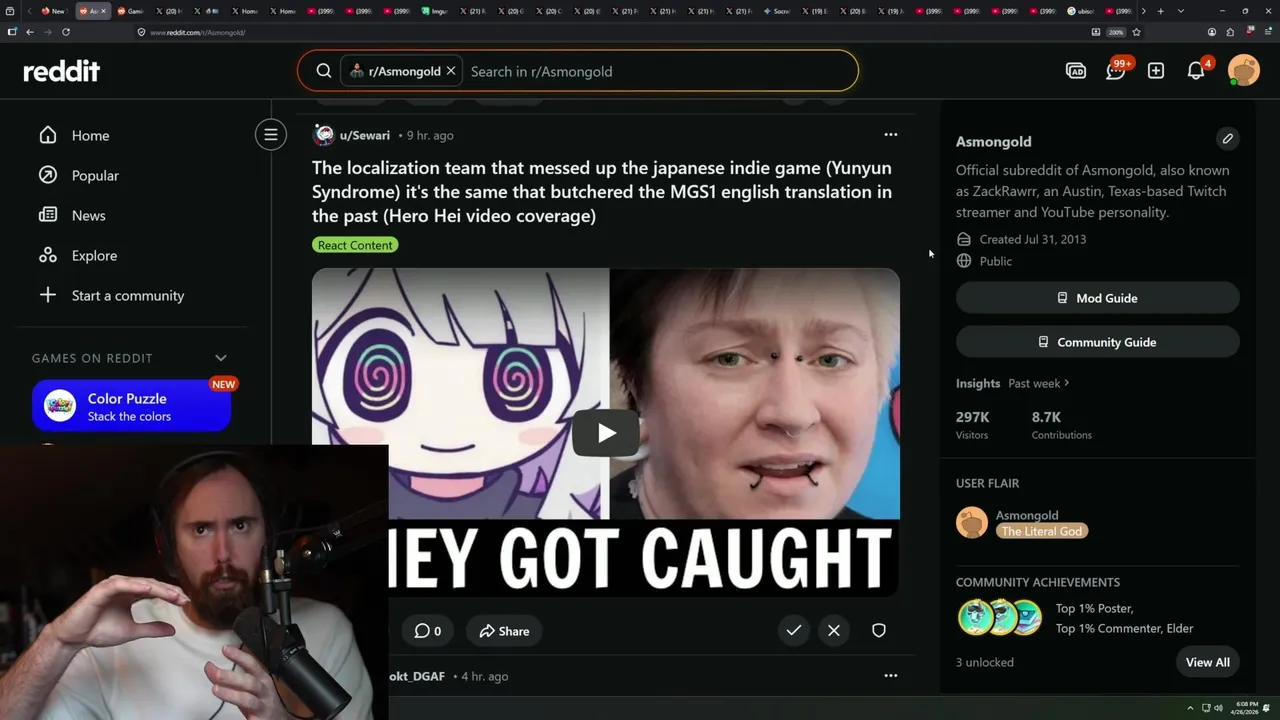Viewport: 1280px width, 720px height.
Task: List all tabs dropdown arrow
Action: coord(1181,11)
